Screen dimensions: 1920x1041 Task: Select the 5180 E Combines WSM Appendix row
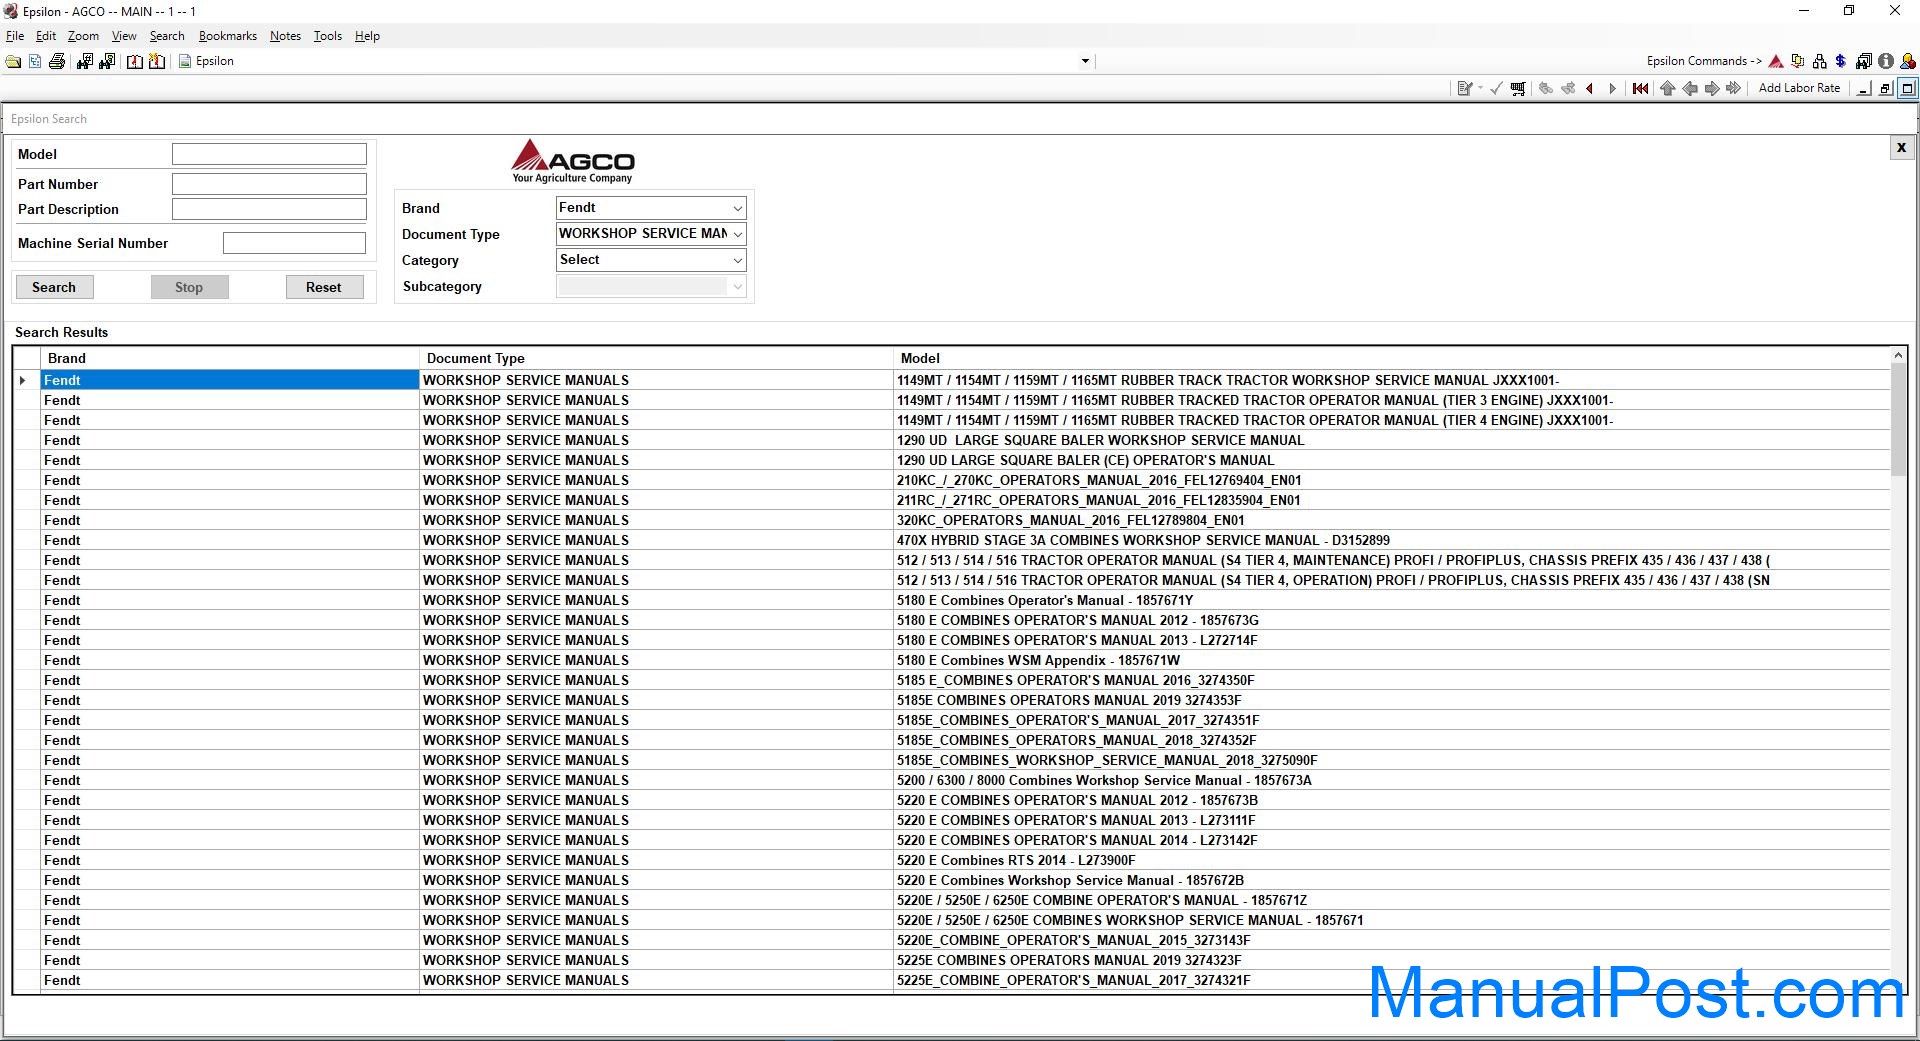tap(951, 660)
